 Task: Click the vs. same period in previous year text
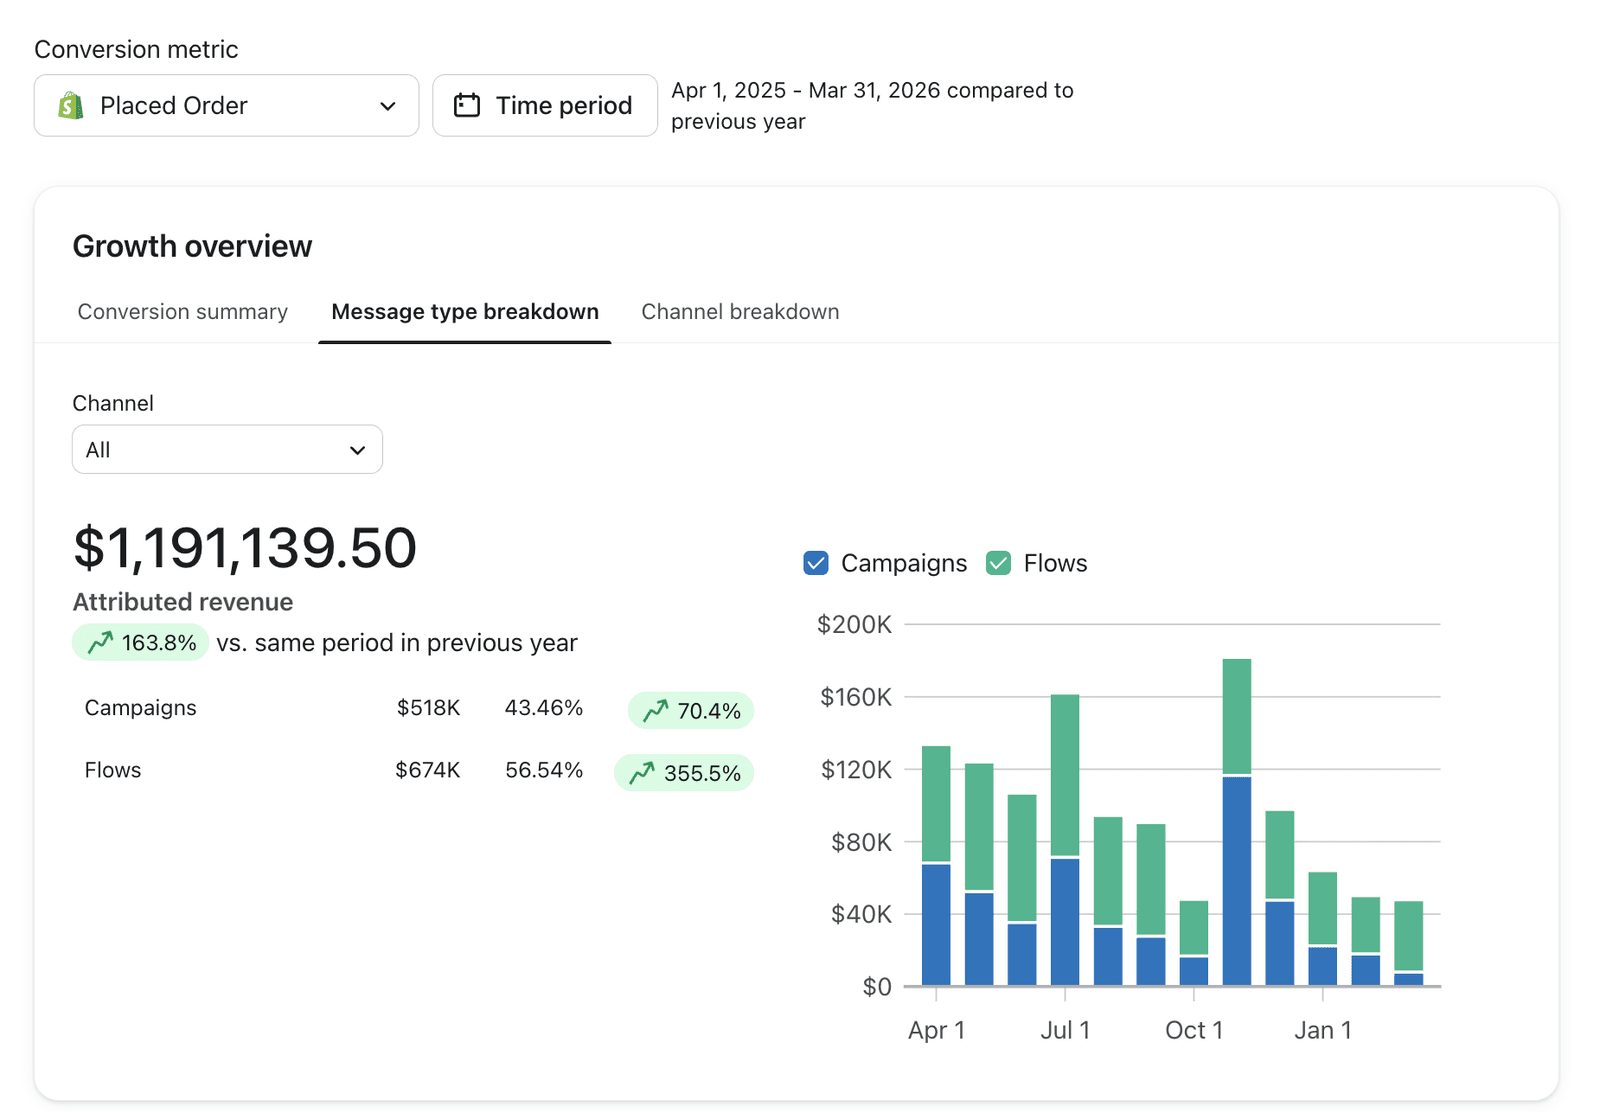click(397, 643)
